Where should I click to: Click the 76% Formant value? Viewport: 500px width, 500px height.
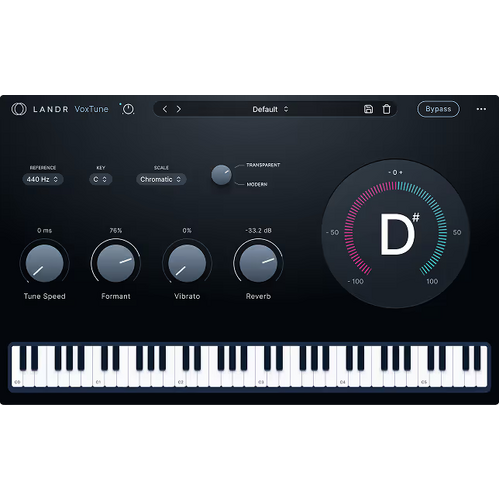116,230
